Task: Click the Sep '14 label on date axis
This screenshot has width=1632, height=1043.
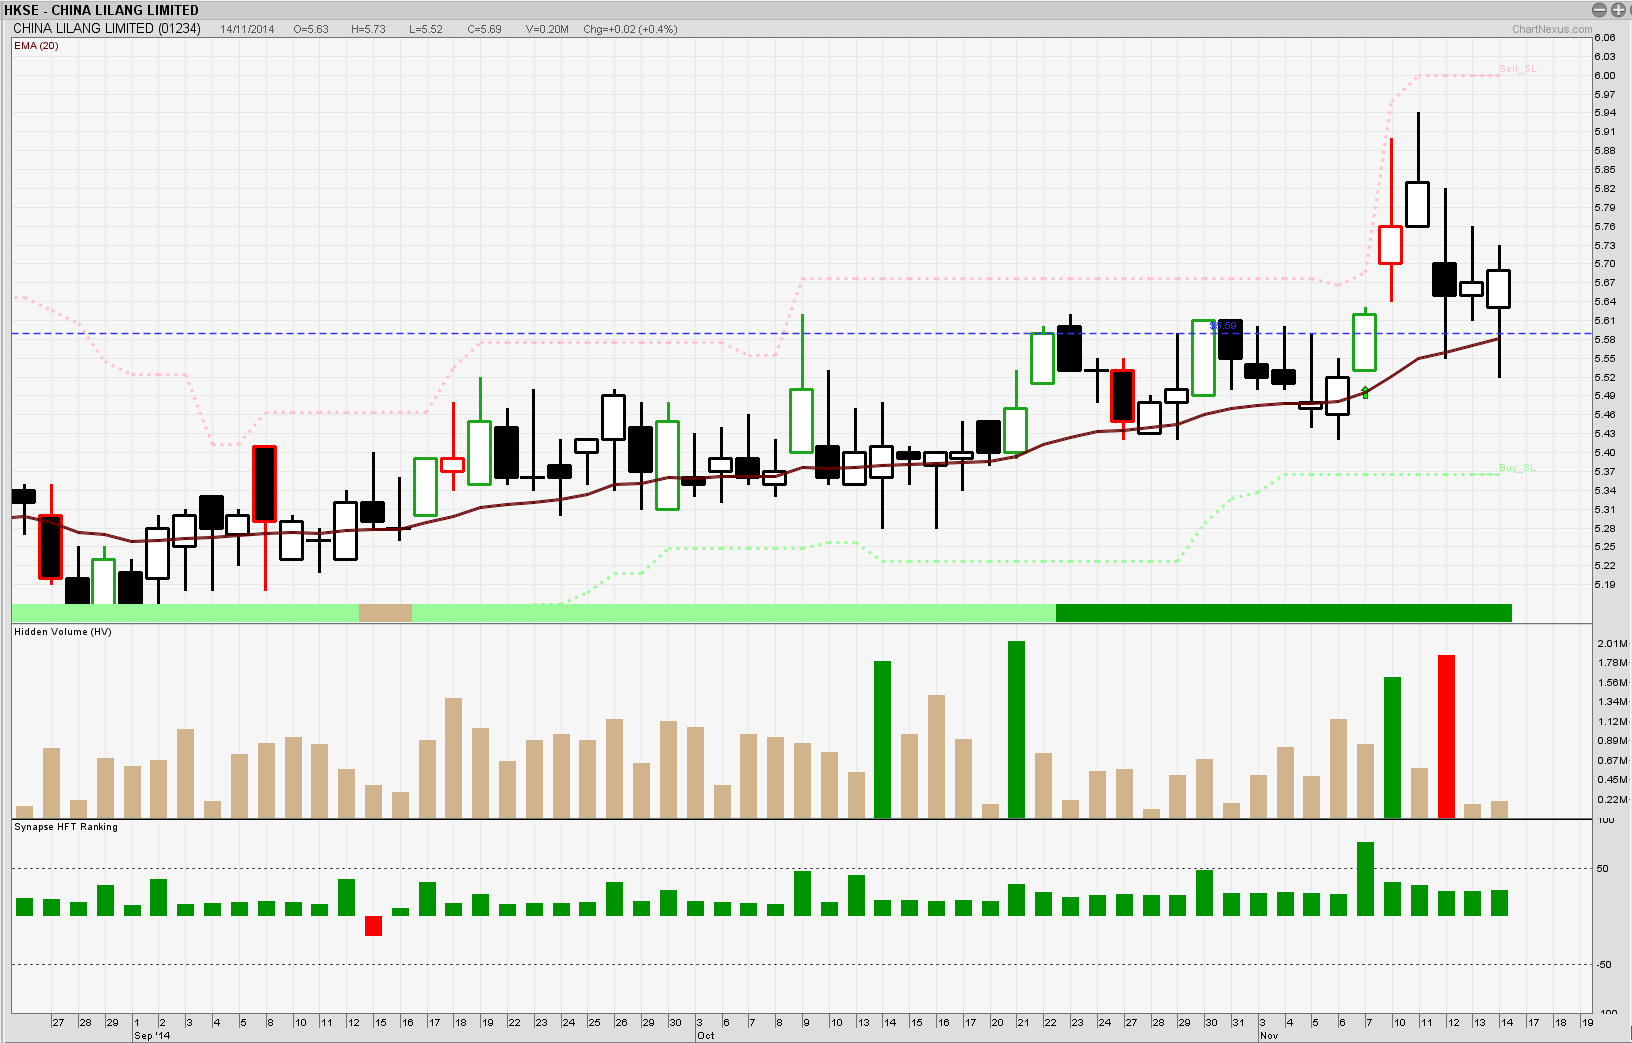Action: point(152,1036)
